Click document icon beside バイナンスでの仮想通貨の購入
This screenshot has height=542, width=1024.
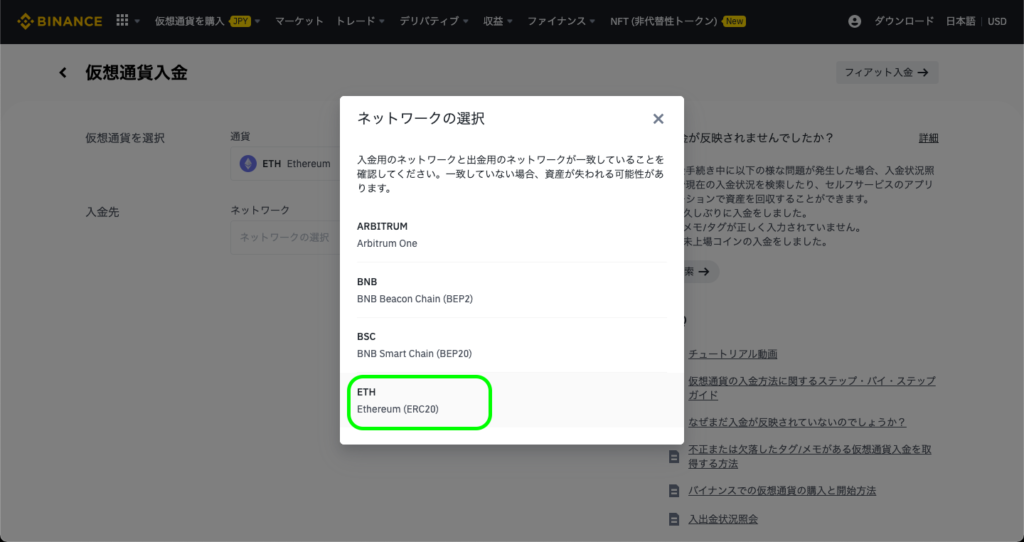(x=674, y=491)
